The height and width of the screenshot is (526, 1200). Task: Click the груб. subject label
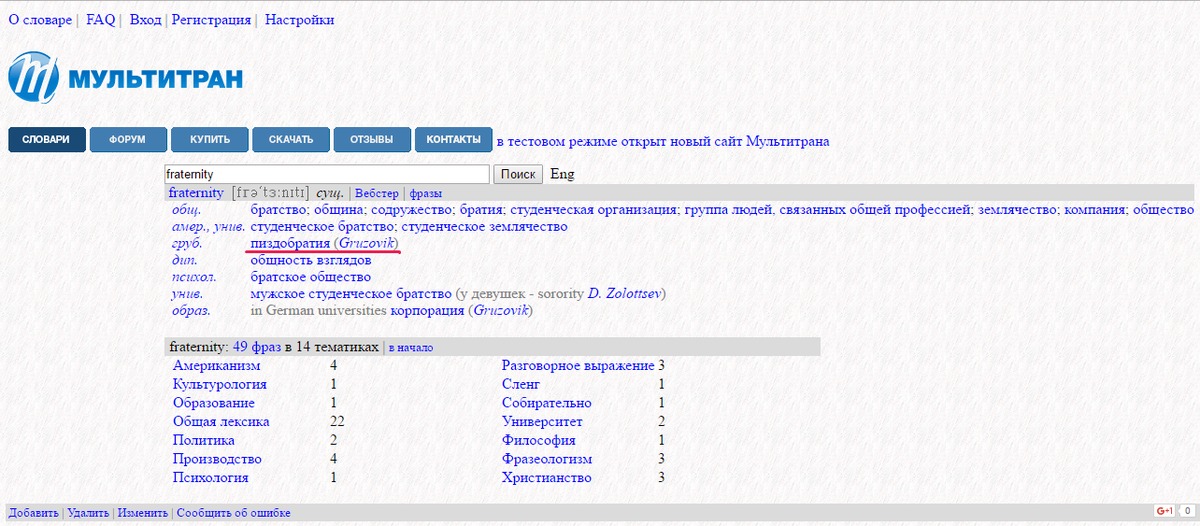[187, 244]
